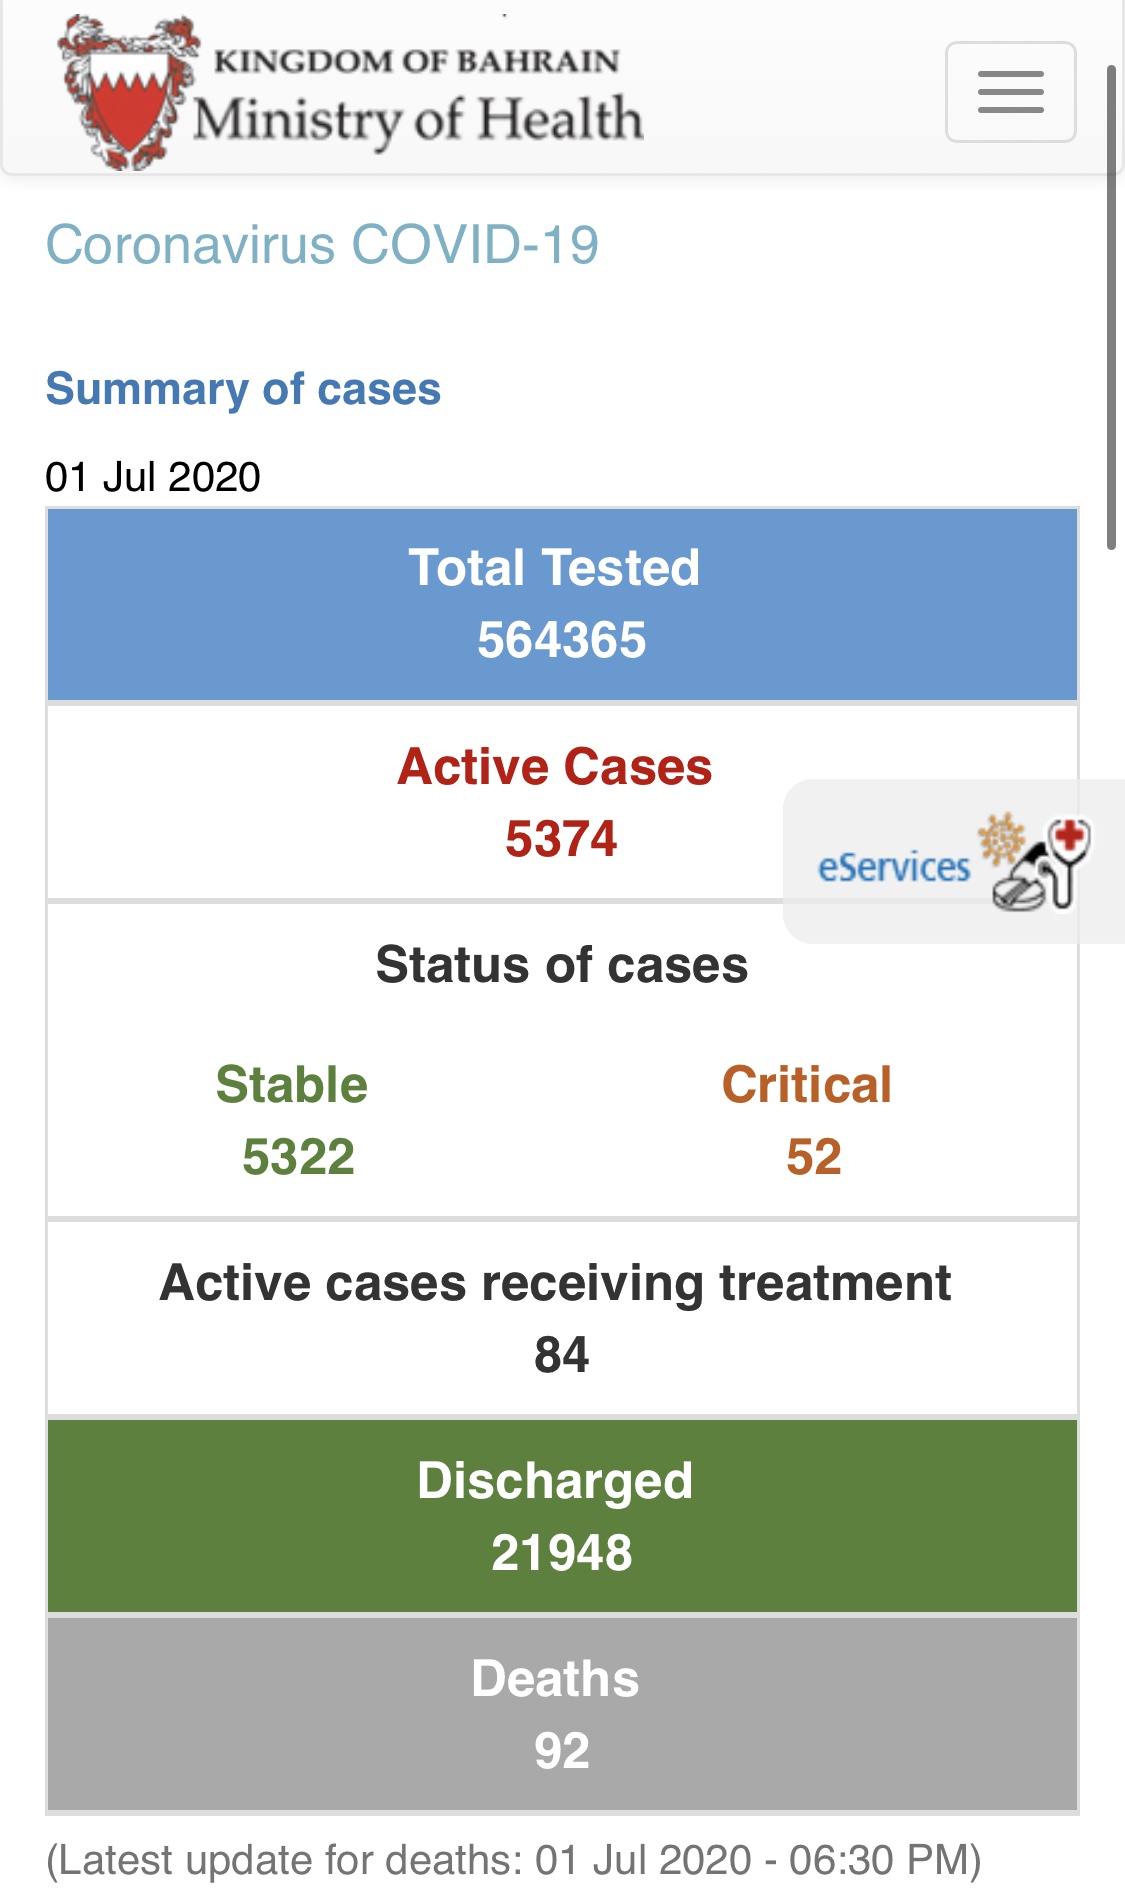Open the hamburger navigation menu
This screenshot has height=1890, width=1125.
[x=1010, y=92]
